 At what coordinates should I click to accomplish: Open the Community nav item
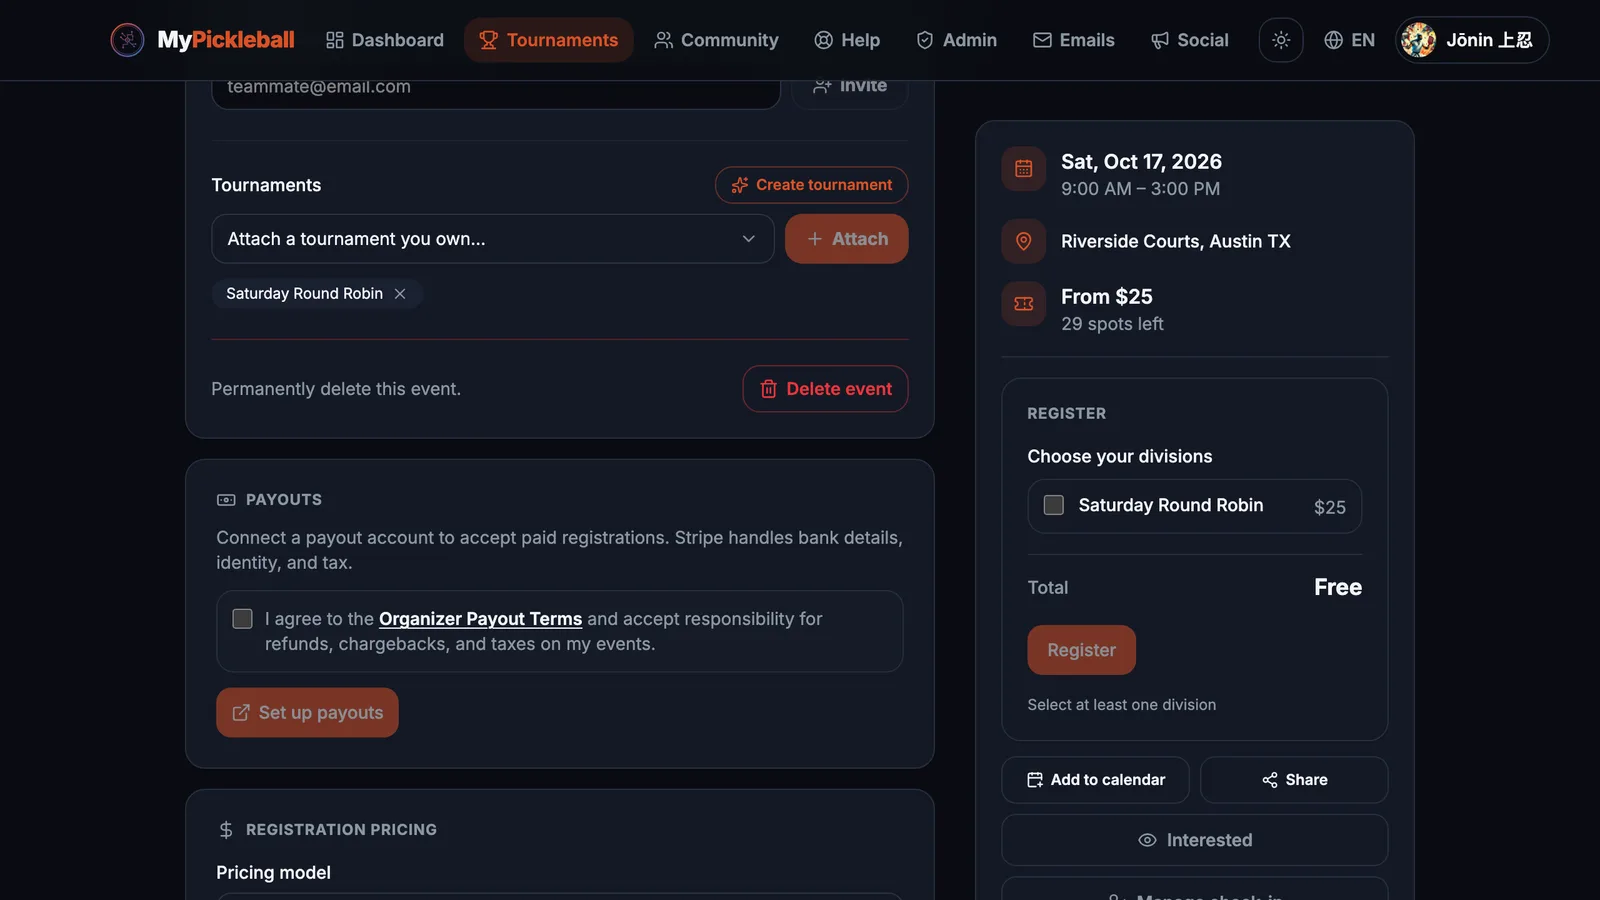coord(716,40)
